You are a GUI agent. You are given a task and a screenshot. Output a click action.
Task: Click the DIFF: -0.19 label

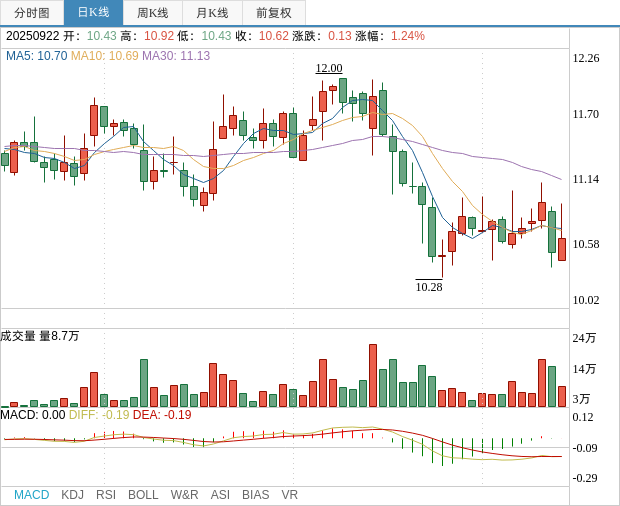tap(99, 415)
